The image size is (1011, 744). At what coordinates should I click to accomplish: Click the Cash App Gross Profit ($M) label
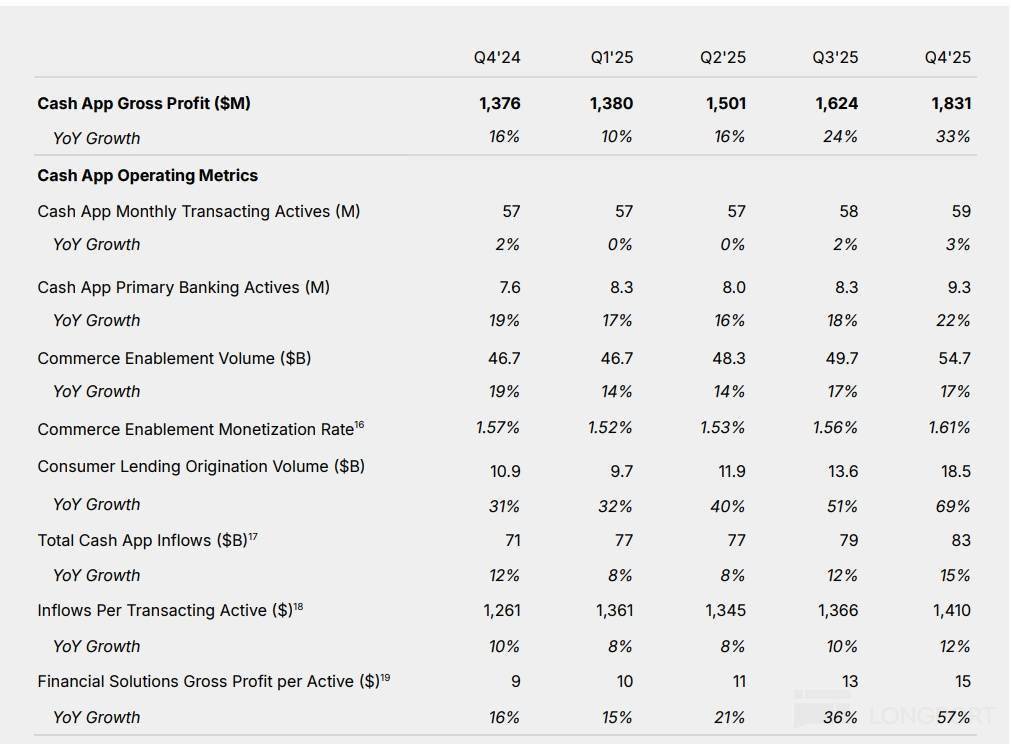144,103
